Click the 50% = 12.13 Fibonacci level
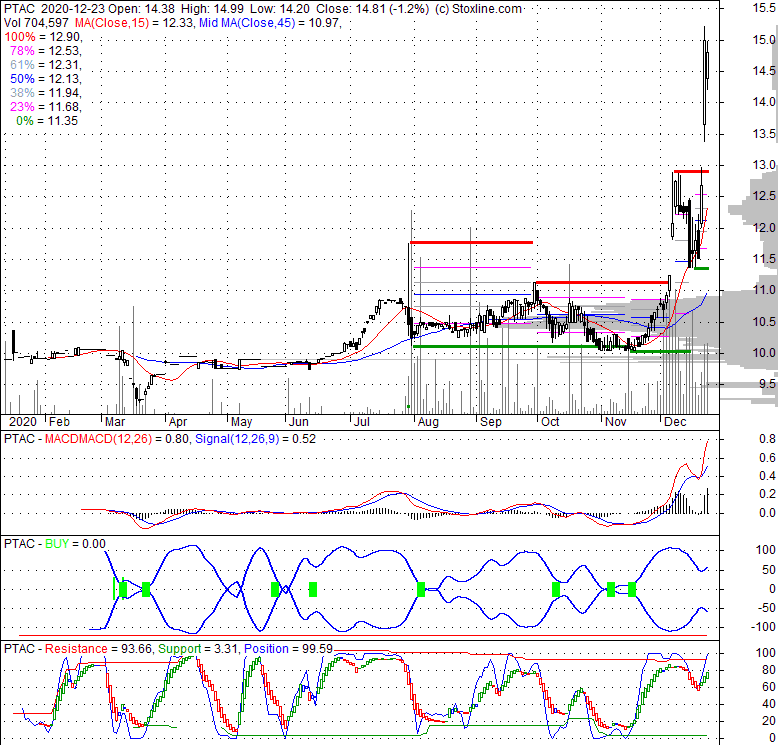This screenshot has width=780, height=745. pos(45,79)
